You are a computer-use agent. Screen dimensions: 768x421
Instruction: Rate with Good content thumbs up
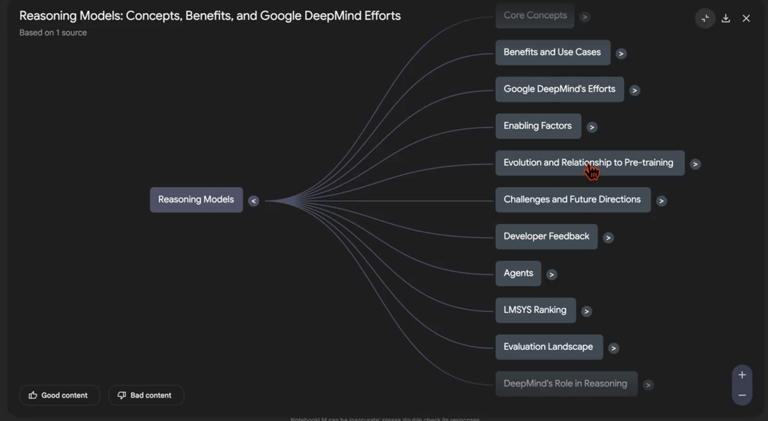coord(59,395)
